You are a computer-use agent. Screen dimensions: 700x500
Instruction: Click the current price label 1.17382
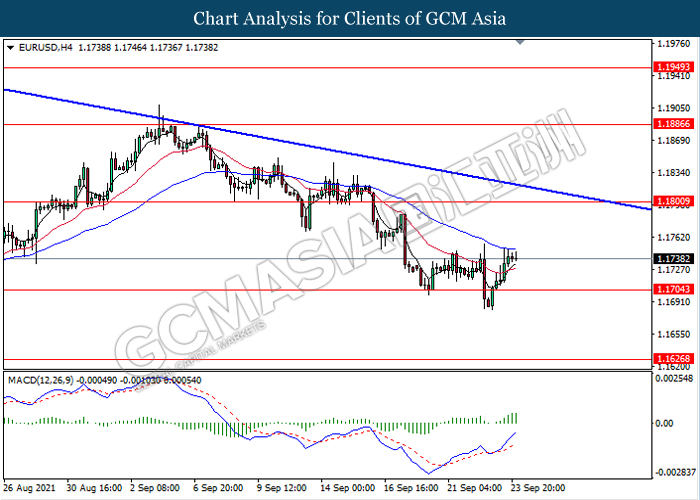click(674, 258)
